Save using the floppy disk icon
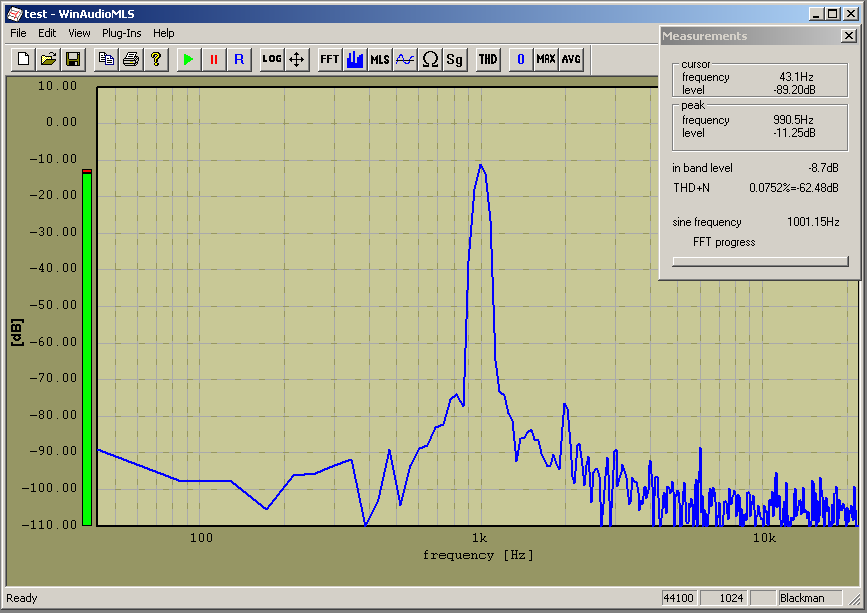 coord(73,59)
